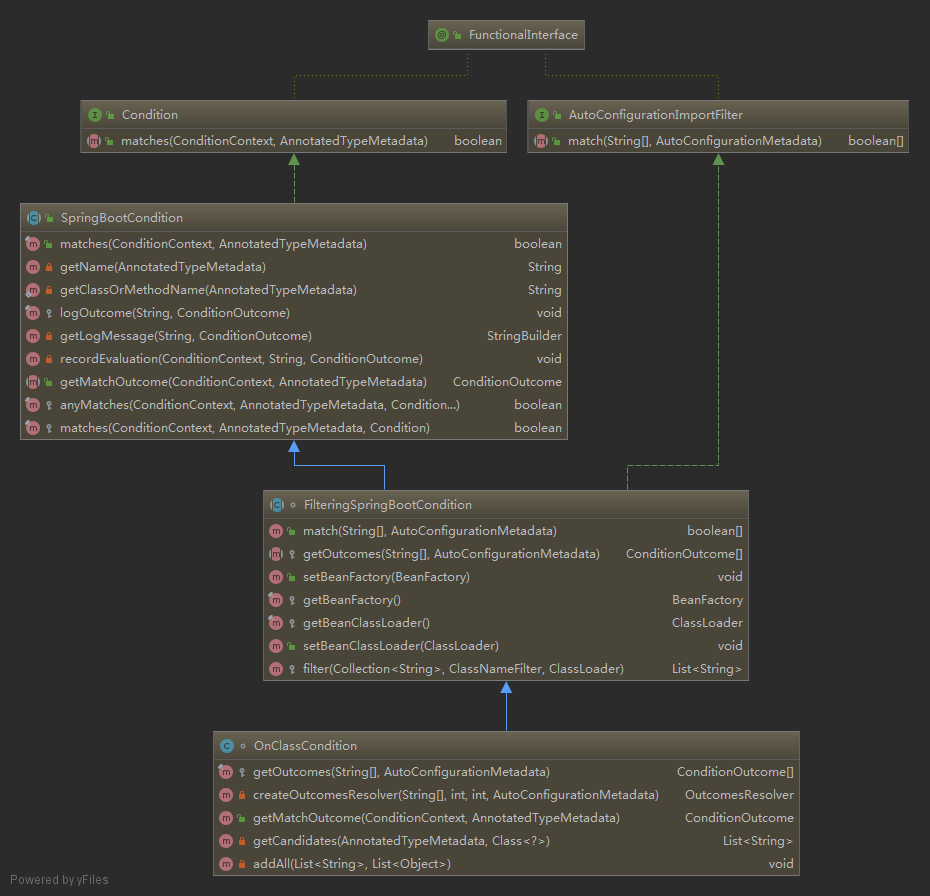Image resolution: width=930 pixels, height=896 pixels.
Task: Click the FunctionalInterface annotation icon
Action: pyautogui.click(x=442, y=35)
